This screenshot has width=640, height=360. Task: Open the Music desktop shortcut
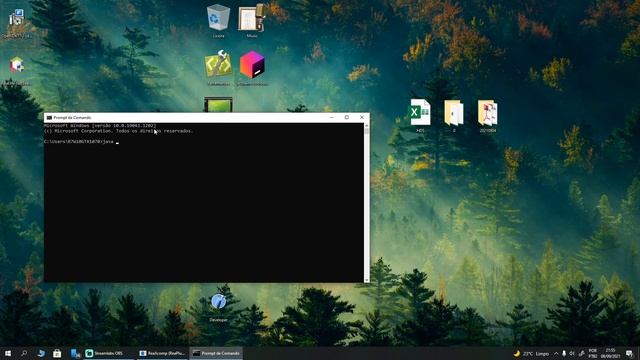[x=252, y=18]
